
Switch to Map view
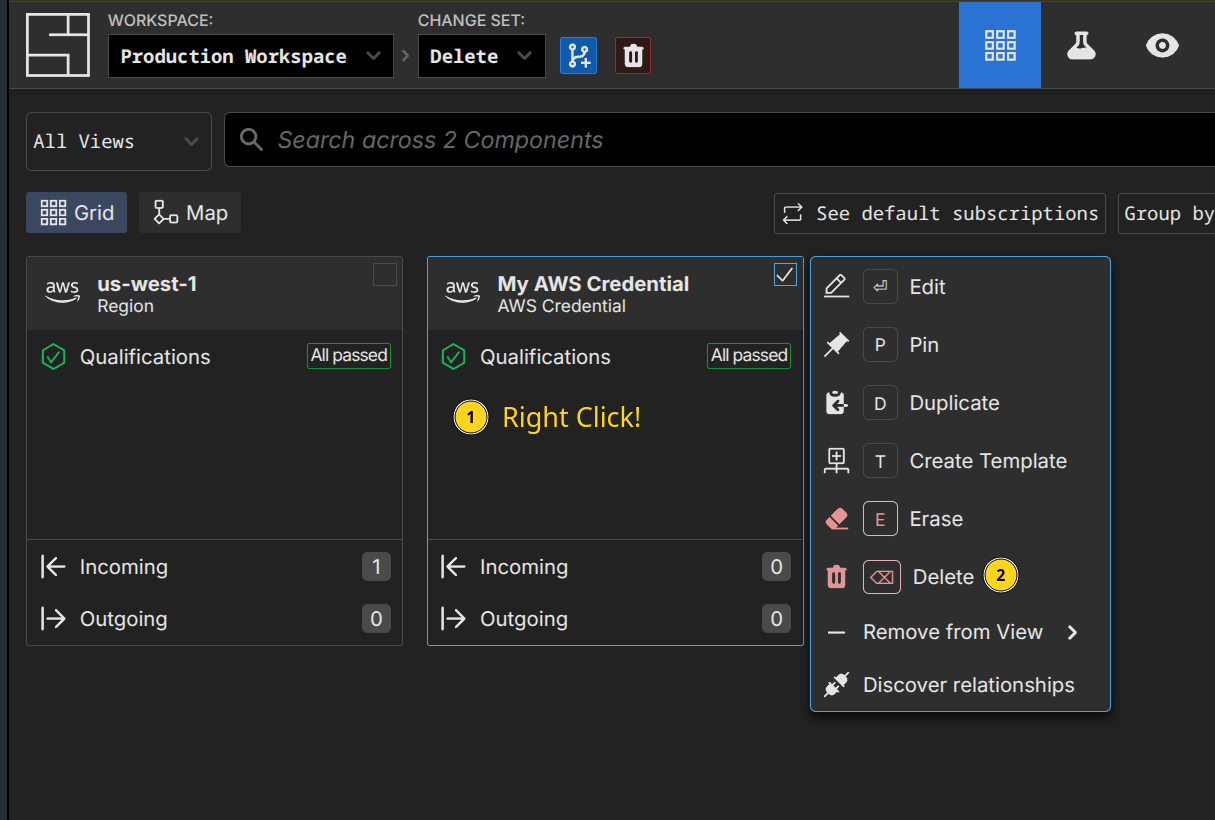pyautogui.click(x=190, y=213)
